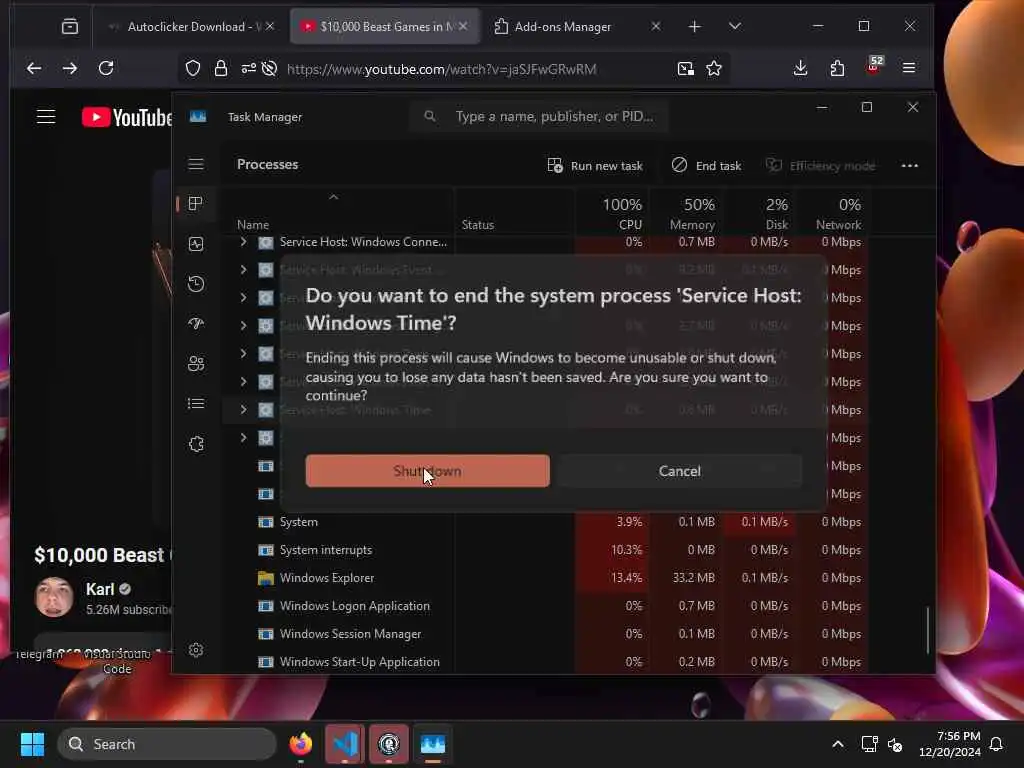Open the Firefox extensions puzzle icon
Image resolution: width=1024 pixels, height=768 pixels.
(837, 68)
